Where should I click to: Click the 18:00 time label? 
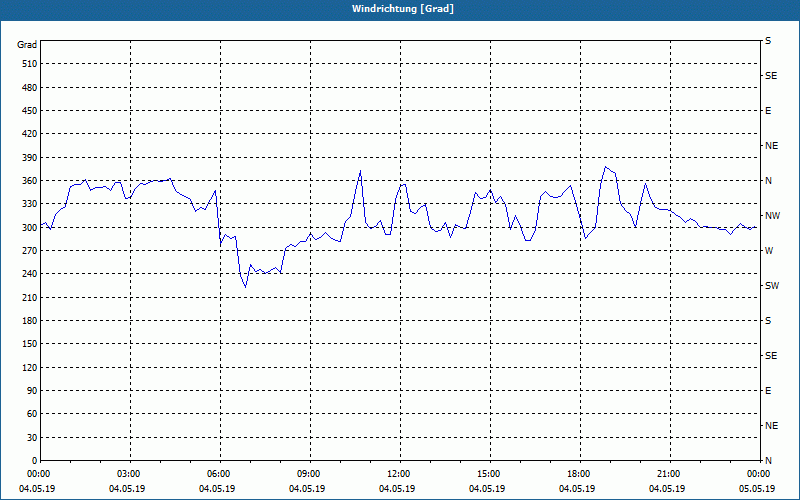(x=580, y=474)
